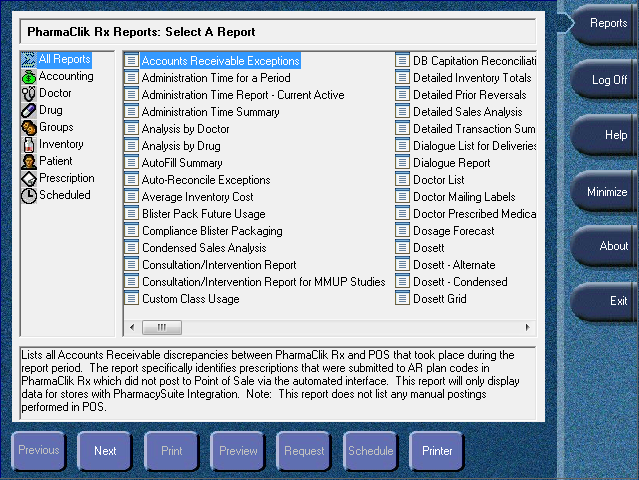Click the Previous button
The image size is (639, 480).
(39, 450)
